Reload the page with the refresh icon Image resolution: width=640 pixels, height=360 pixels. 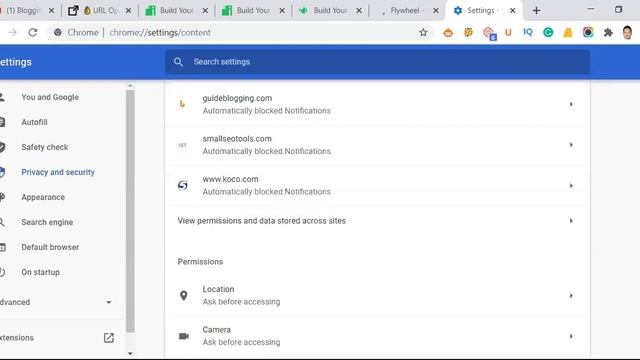tap(33, 32)
